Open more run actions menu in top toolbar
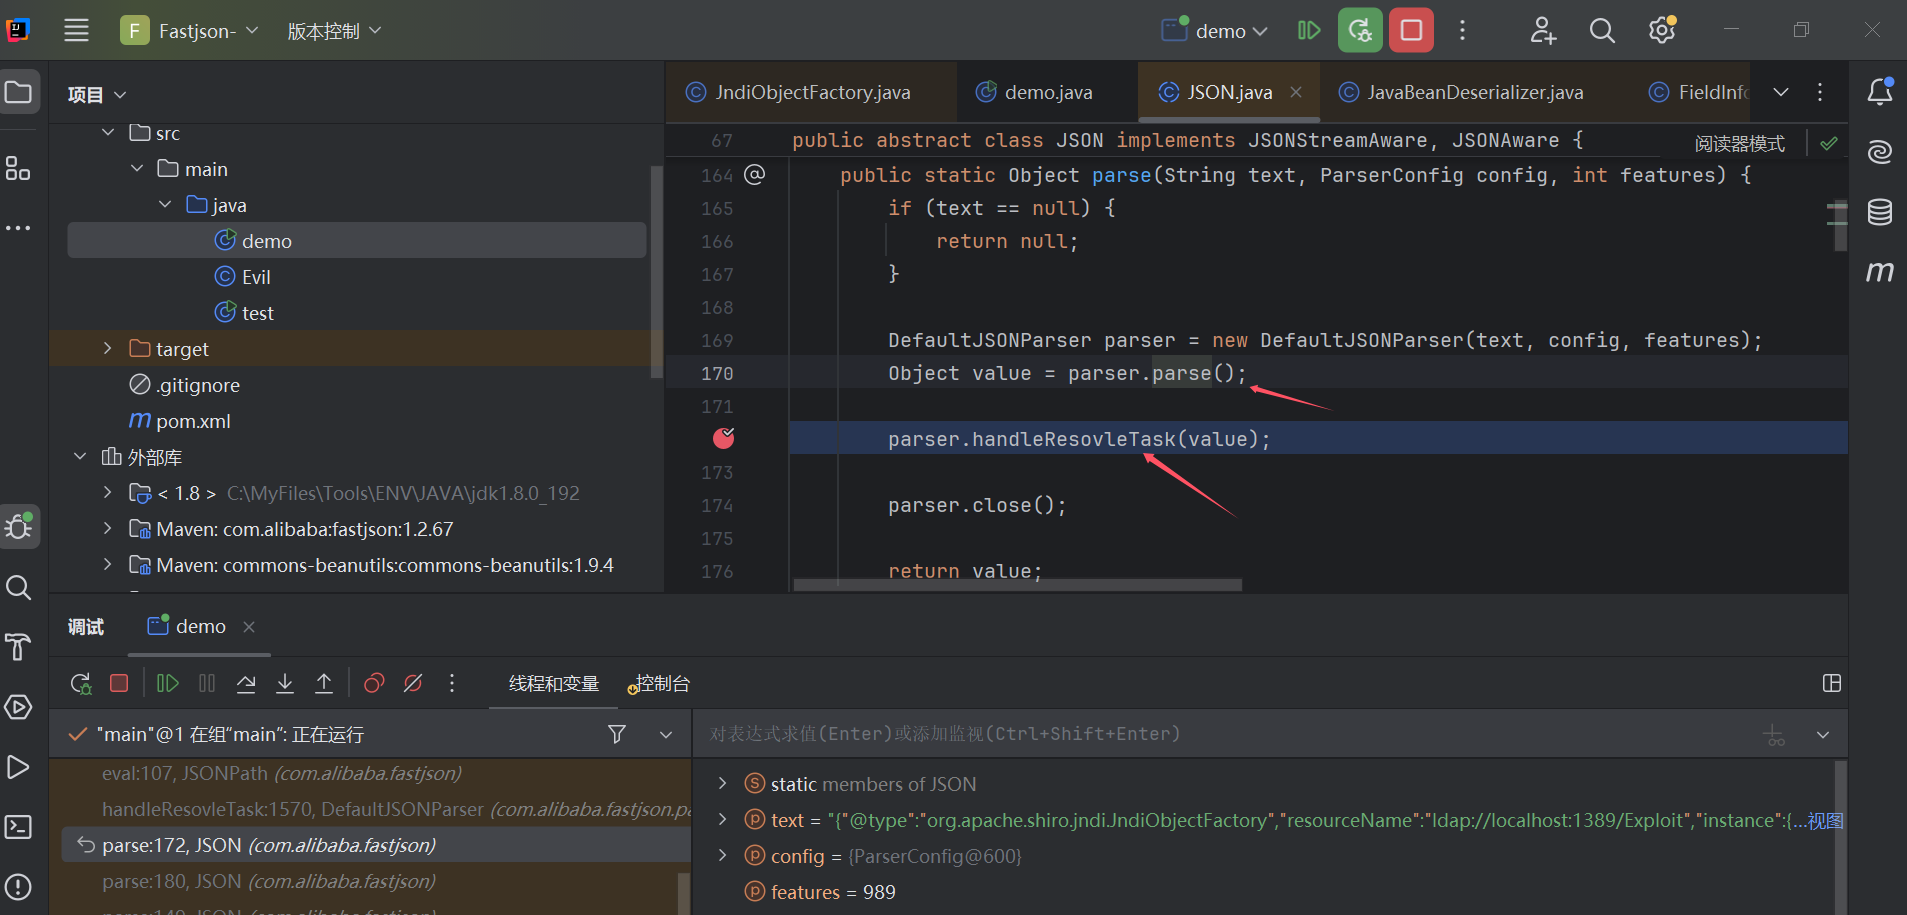 click(x=1462, y=30)
